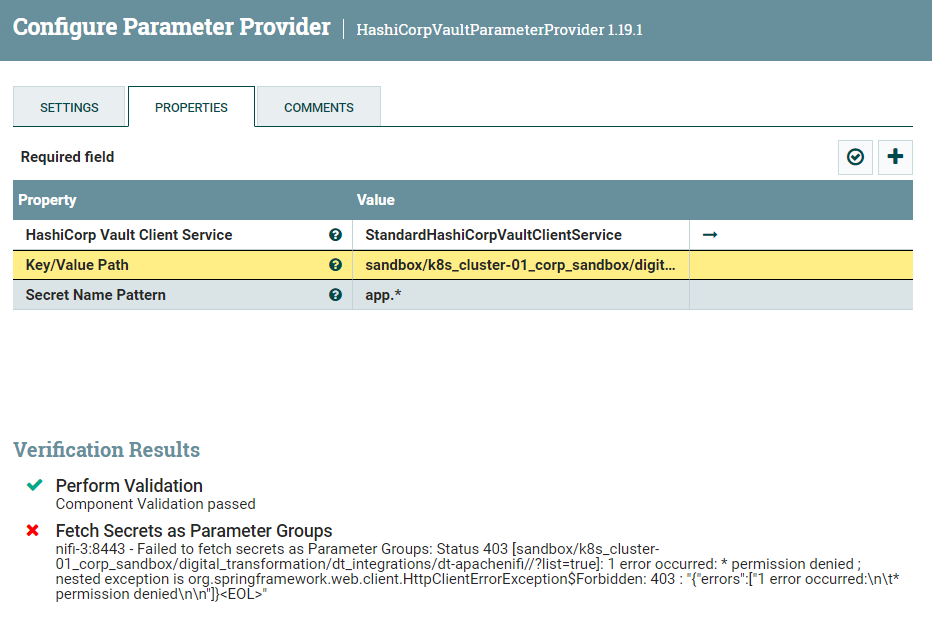Image resolution: width=932 pixels, height=624 pixels.
Task: Click help icon for Secret Name Pattern
Action: [x=336, y=295]
